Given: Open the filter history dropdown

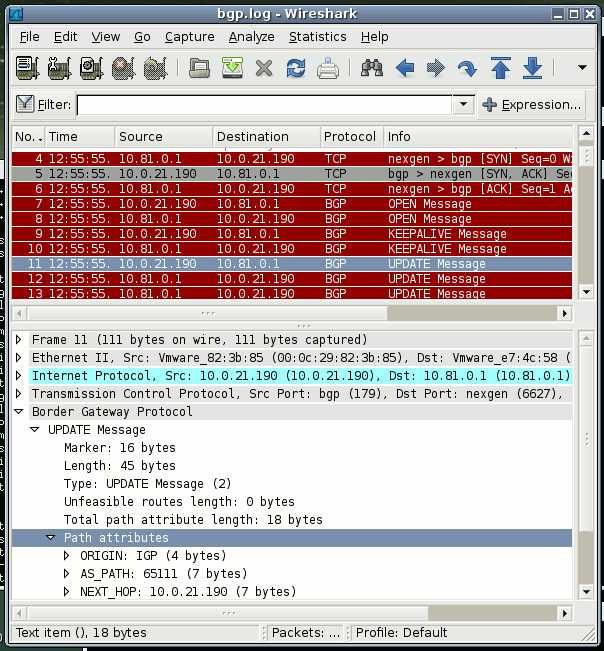Looking at the screenshot, I should pyautogui.click(x=464, y=104).
